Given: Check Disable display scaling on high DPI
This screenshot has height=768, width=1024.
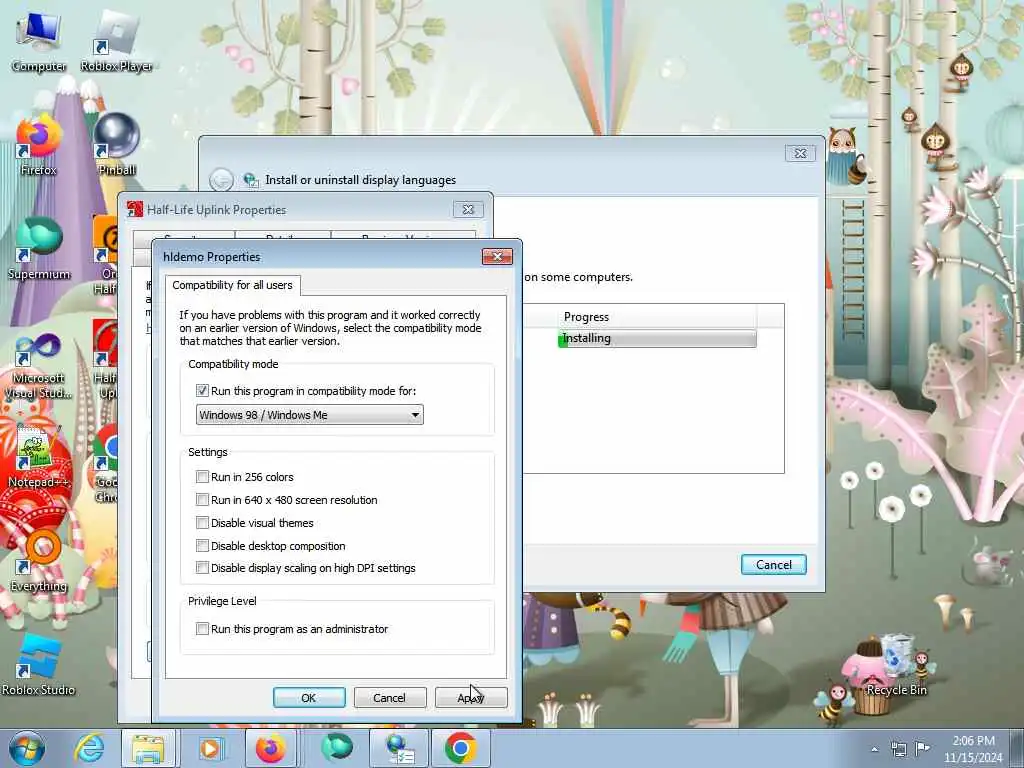Looking at the screenshot, I should pyautogui.click(x=202, y=568).
